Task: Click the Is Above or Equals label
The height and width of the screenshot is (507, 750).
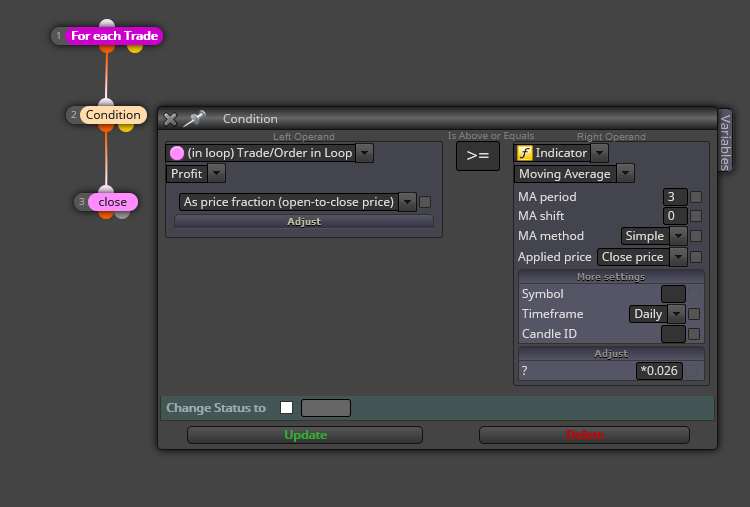Action: [491, 136]
